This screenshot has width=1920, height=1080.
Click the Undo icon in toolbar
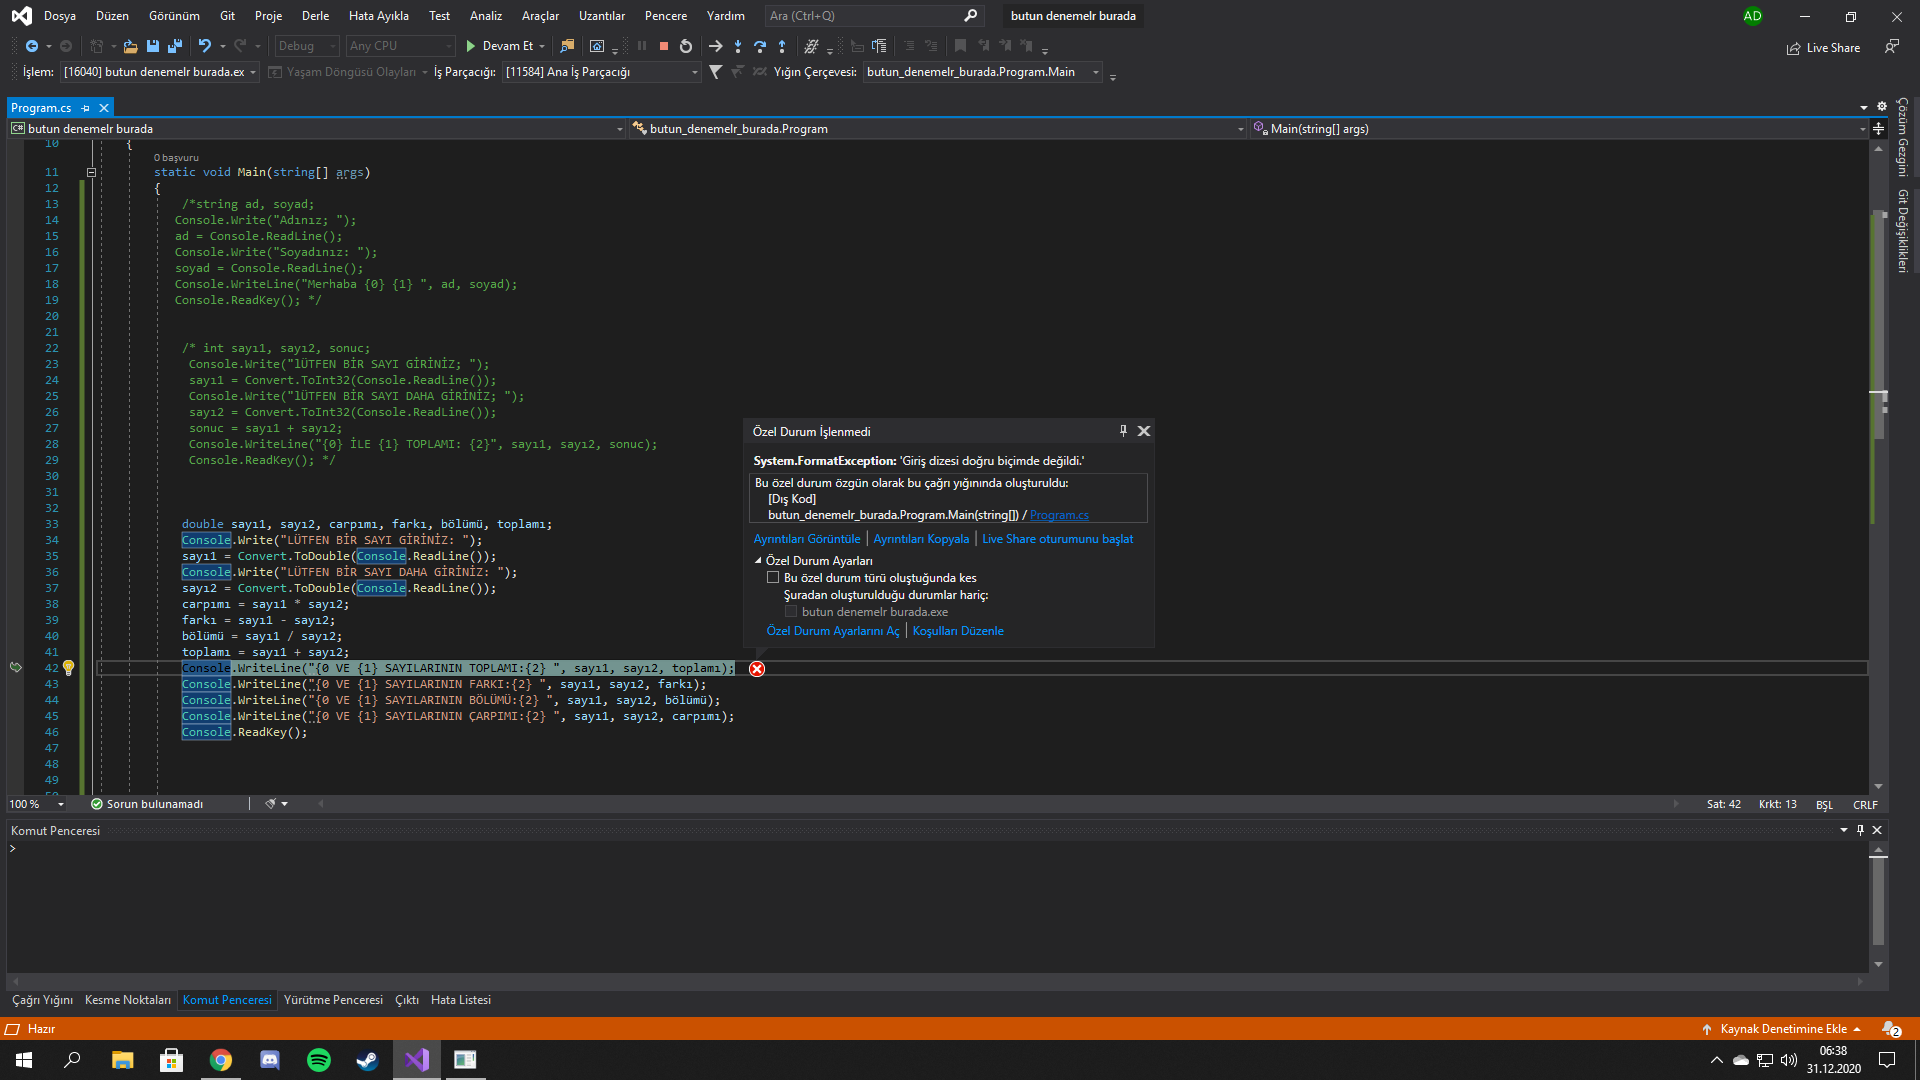coord(205,46)
